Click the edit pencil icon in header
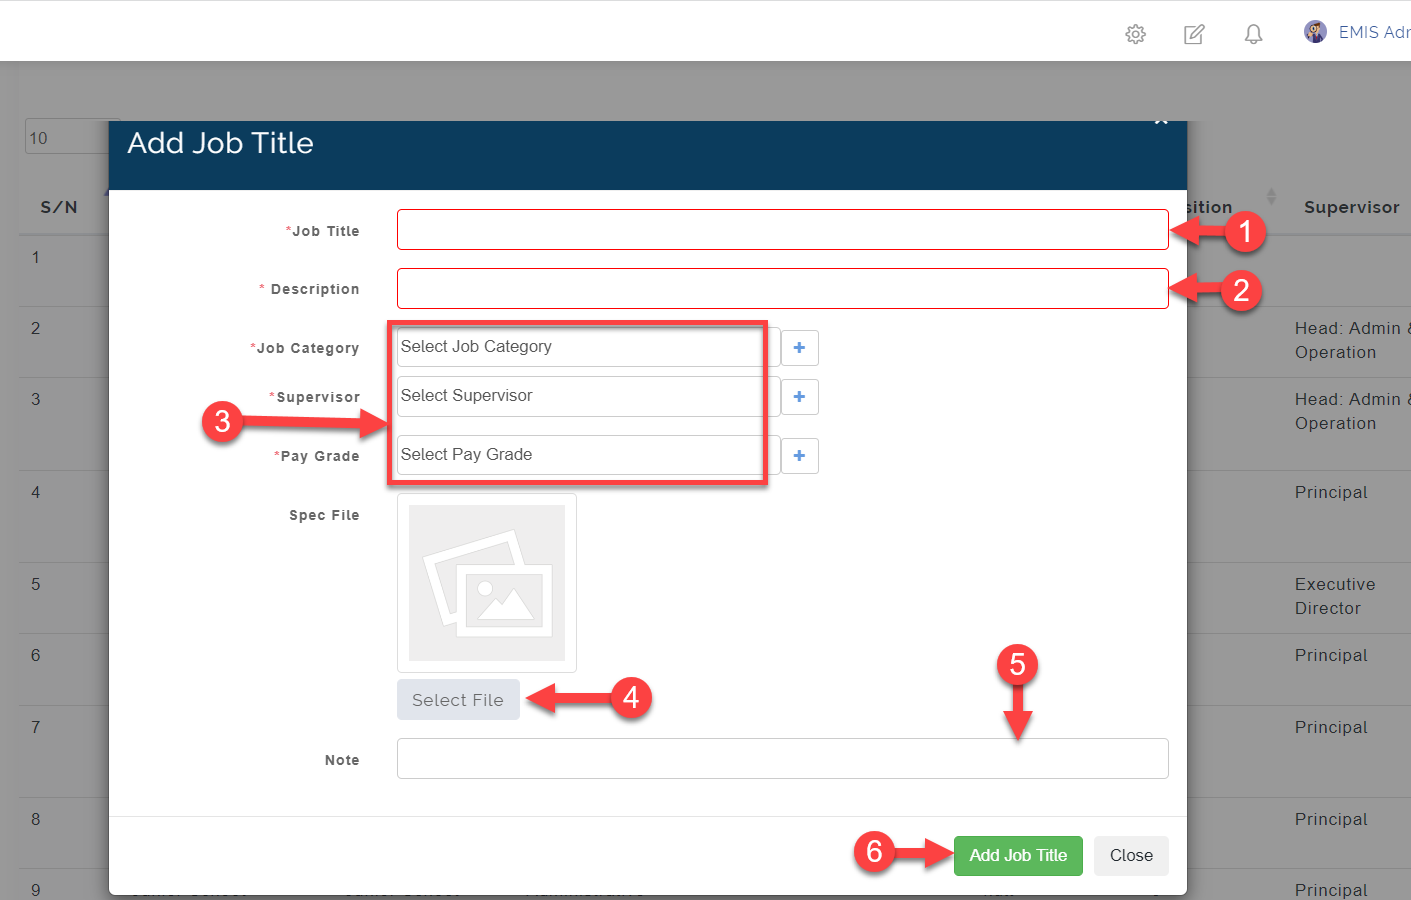The width and height of the screenshot is (1411, 900). point(1194,34)
